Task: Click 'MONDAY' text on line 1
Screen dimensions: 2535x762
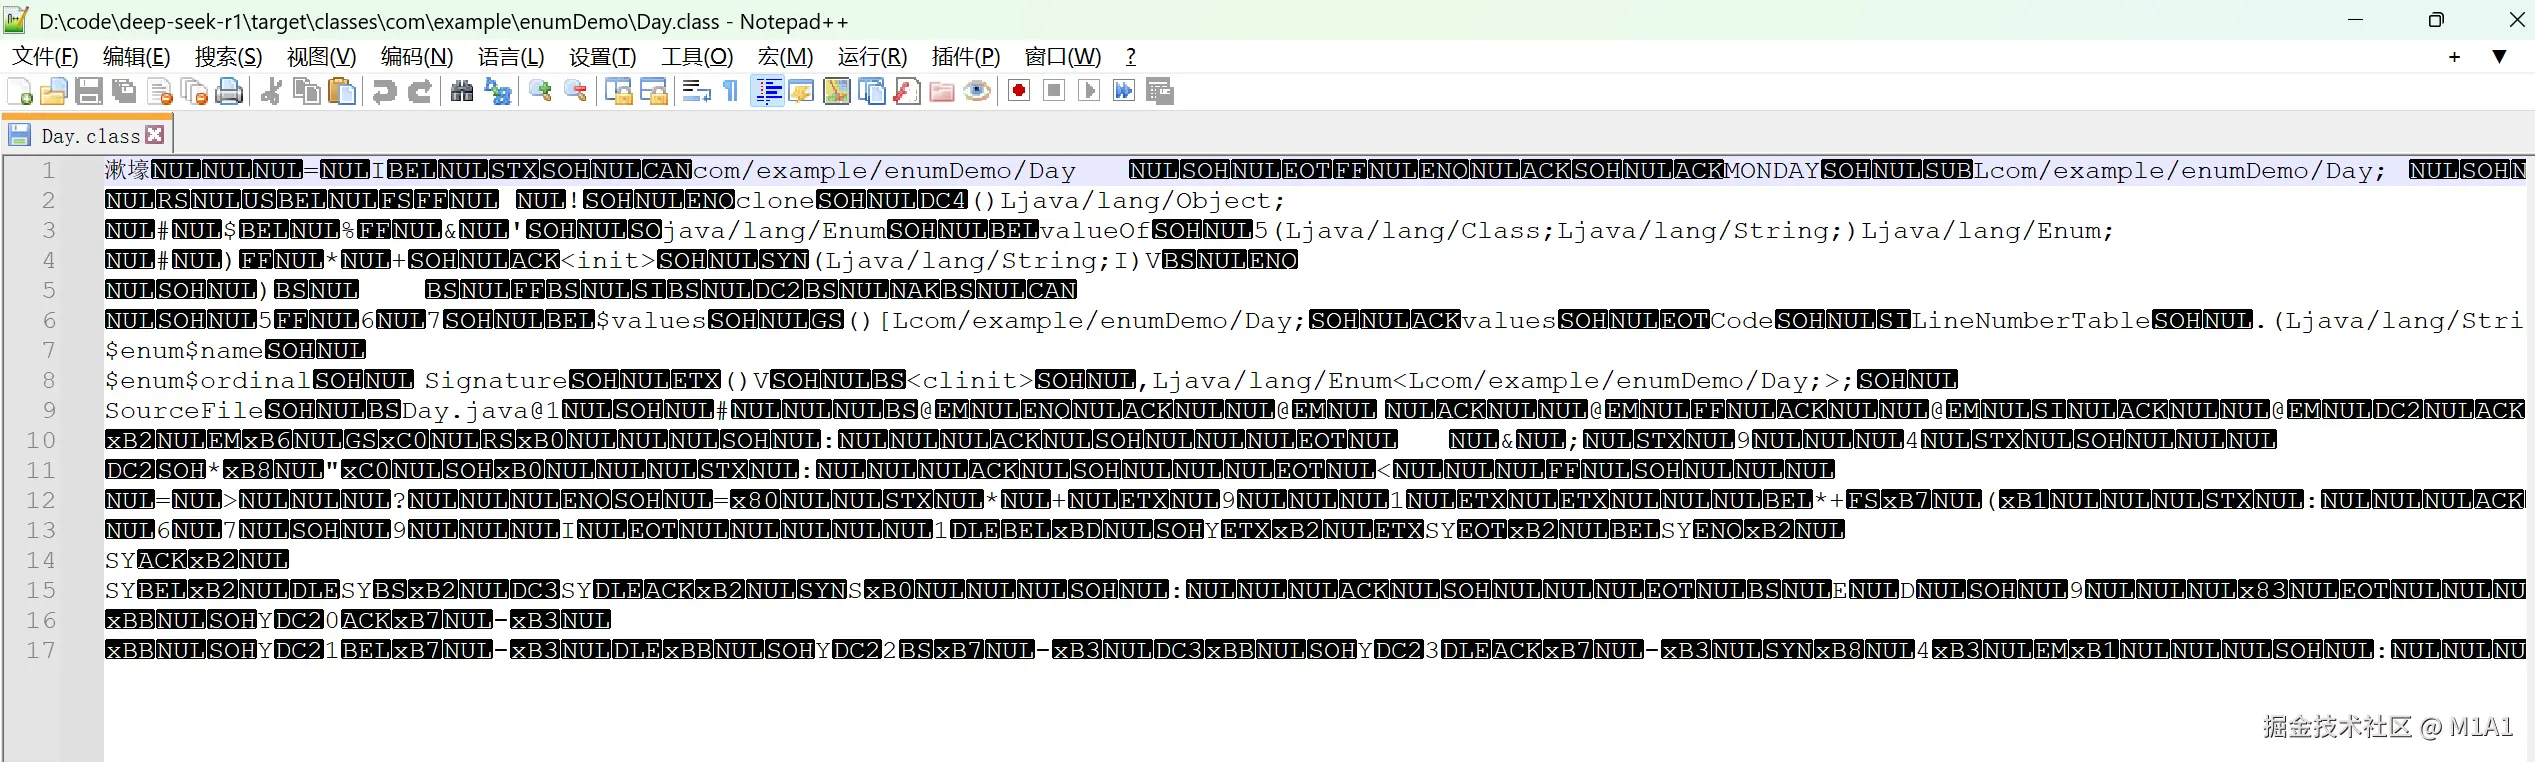Action: tap(1772, 171)
